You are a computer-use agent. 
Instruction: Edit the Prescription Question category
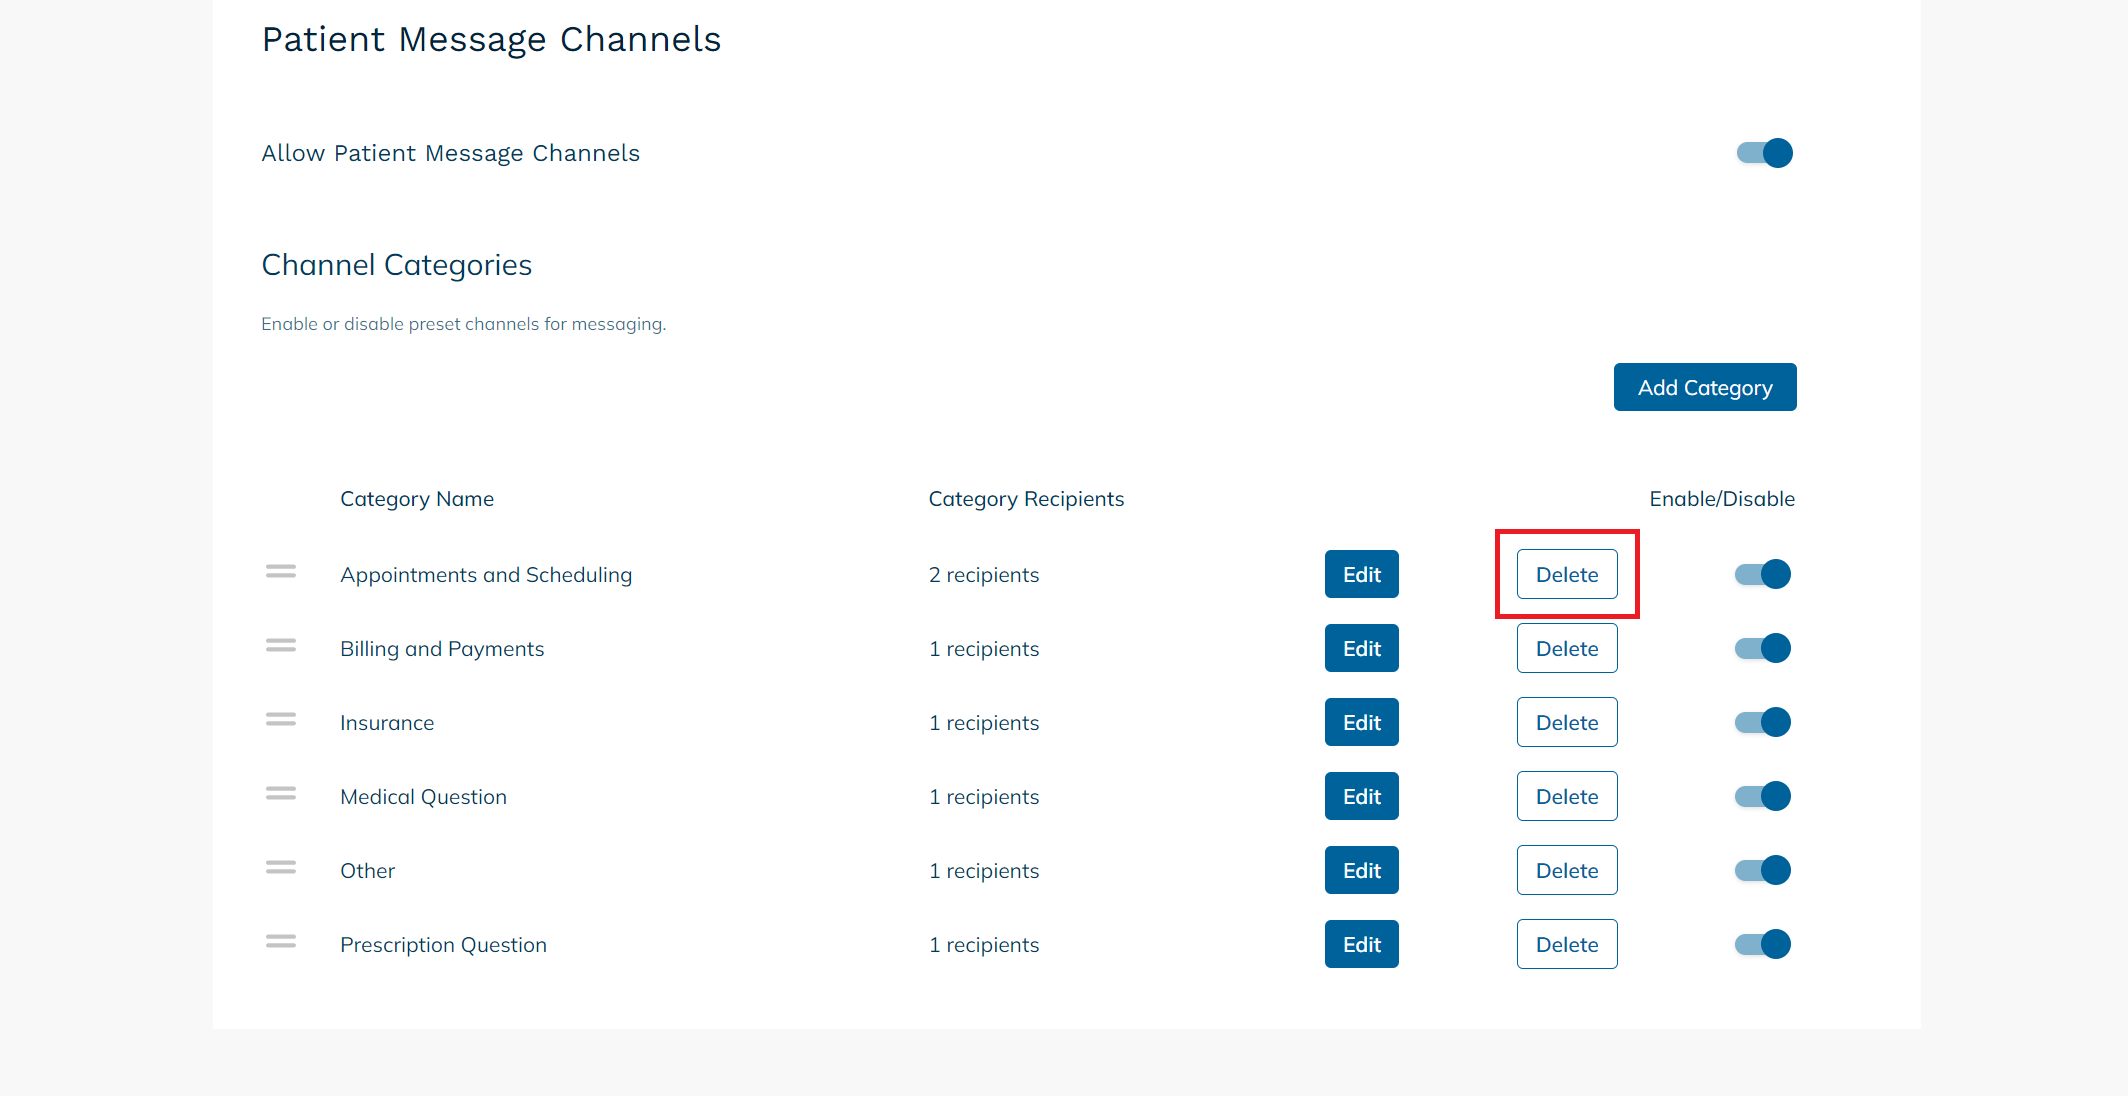click(x=1362, y=944)
